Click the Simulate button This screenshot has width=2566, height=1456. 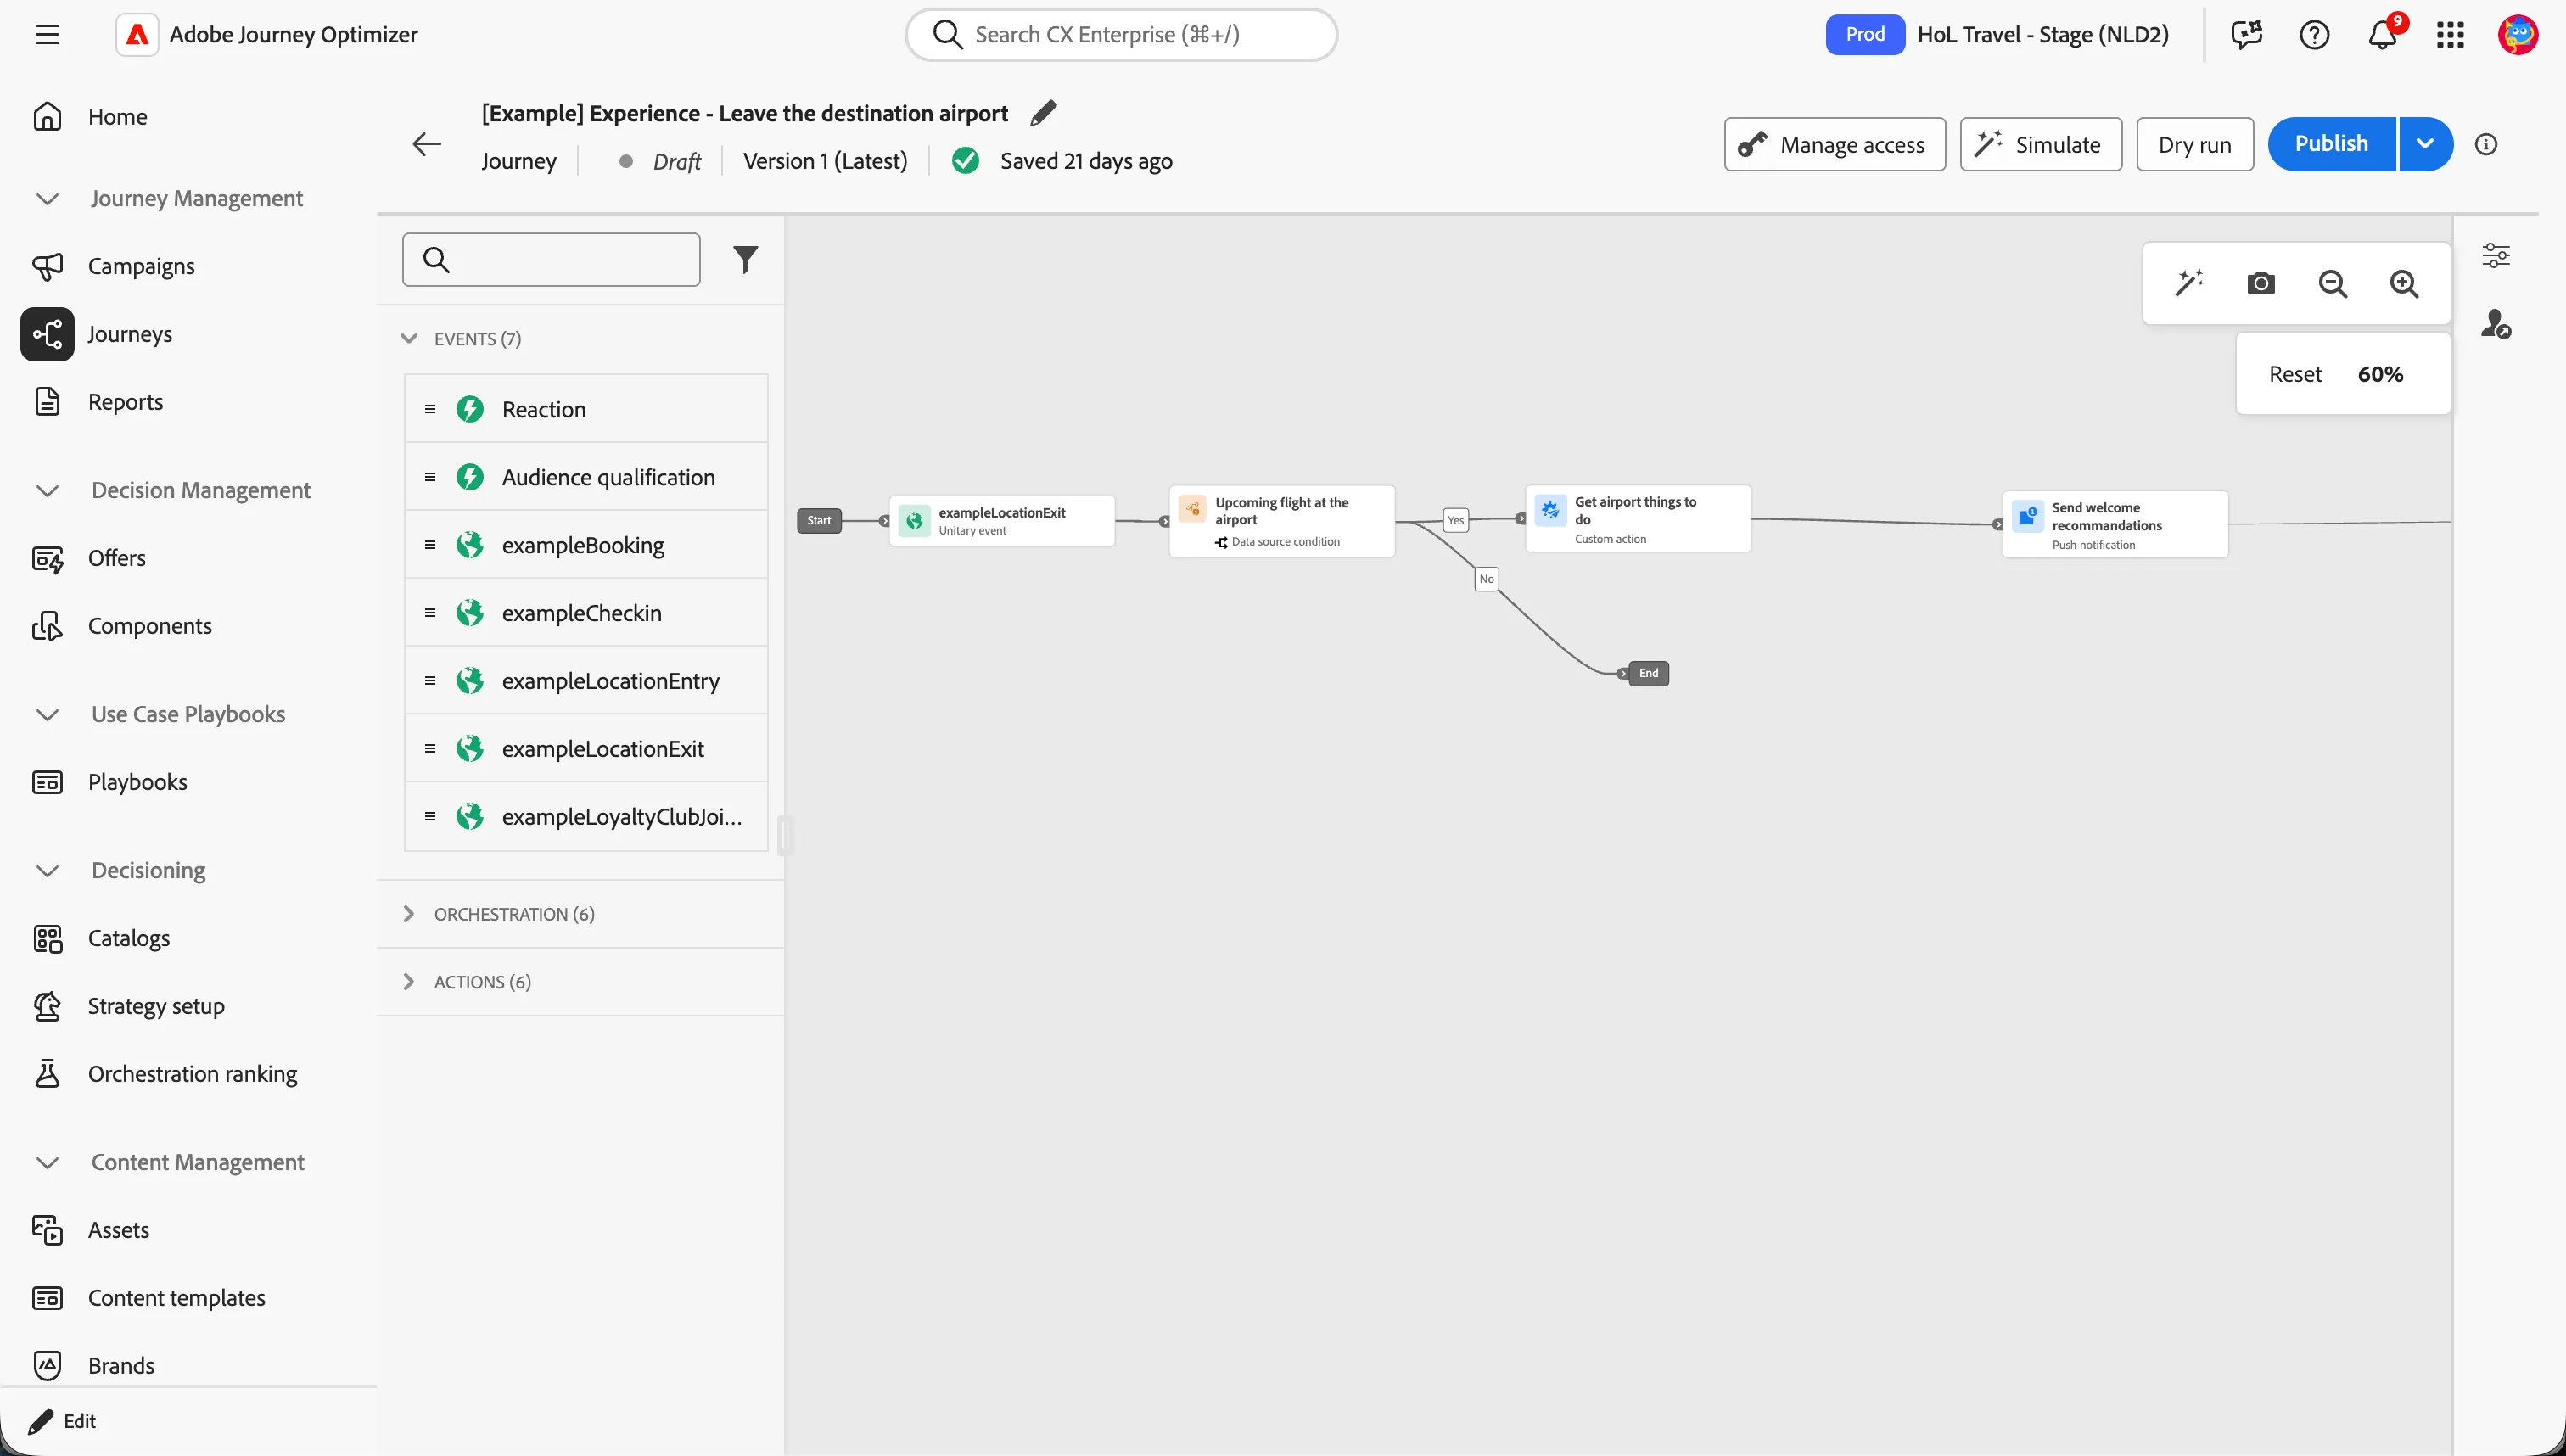(x=2040, y=144)
